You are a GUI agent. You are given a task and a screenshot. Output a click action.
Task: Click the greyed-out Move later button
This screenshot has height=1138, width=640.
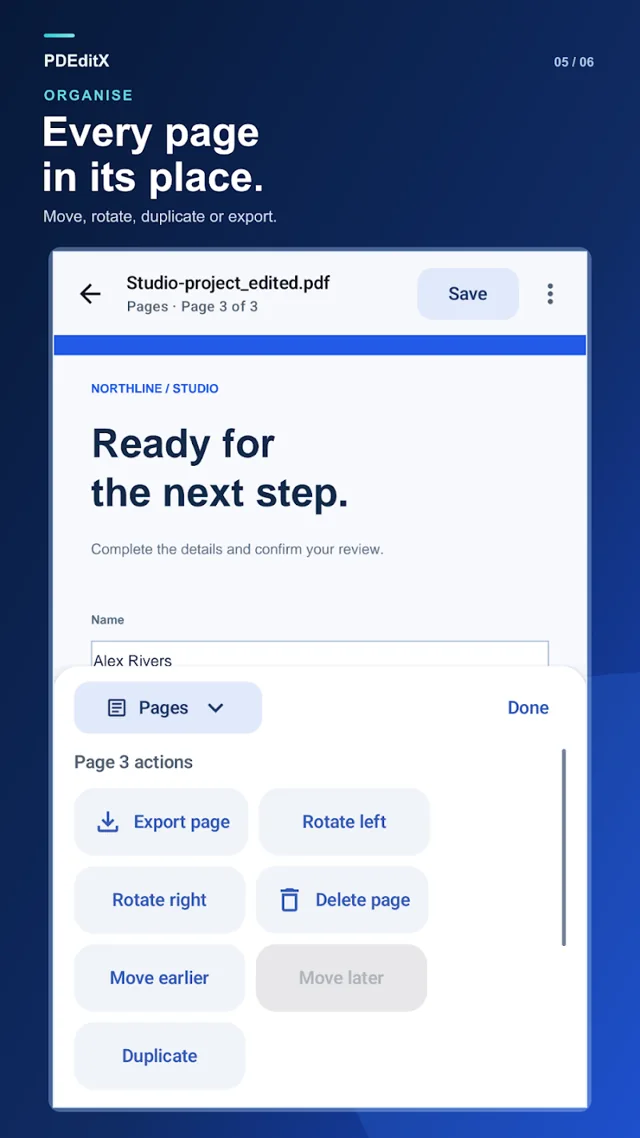point(341,978)
